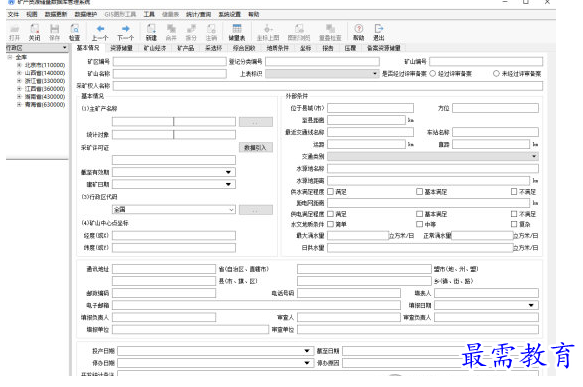Switch to the 矿产品 tab
This screenshot has height=387, width=583.
[186, 48]
